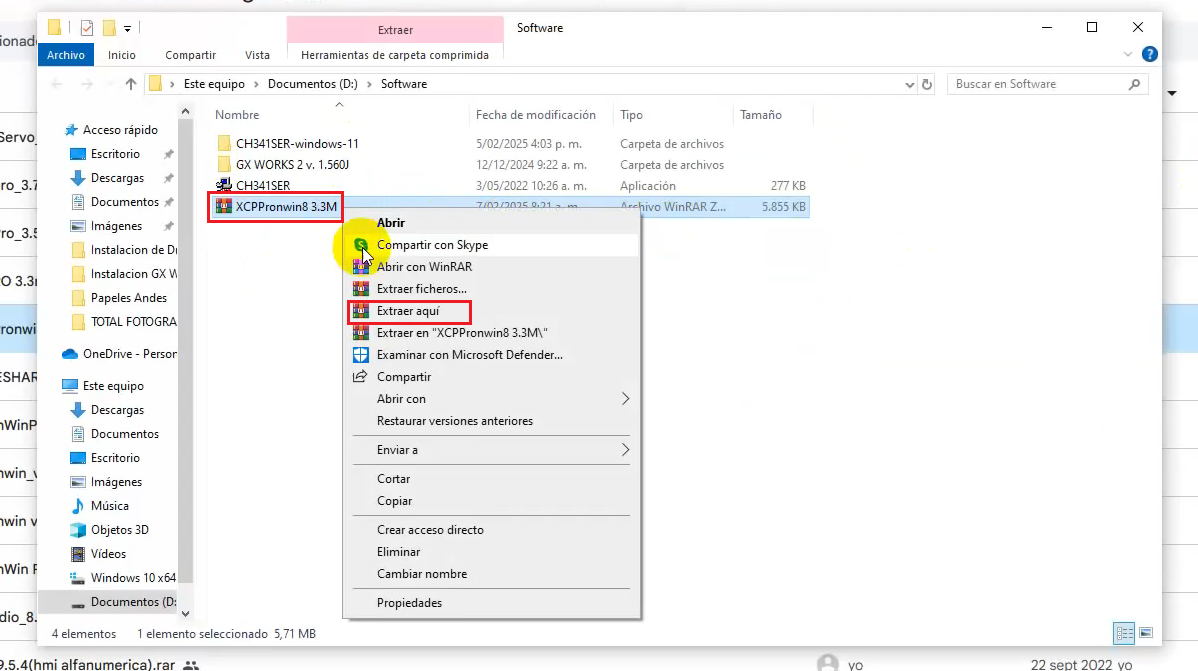Choose Cambiar nombre in the context menu
1198x671 pixels.
pos(422,574)
